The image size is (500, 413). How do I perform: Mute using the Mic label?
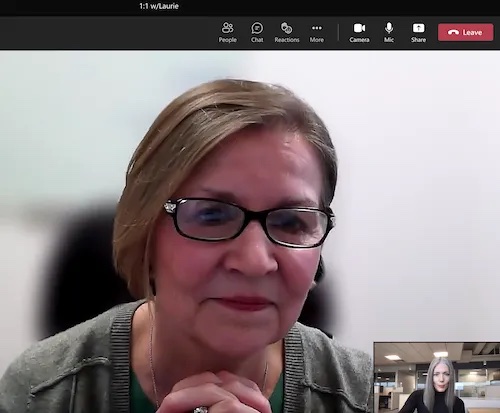pos(389,40)
